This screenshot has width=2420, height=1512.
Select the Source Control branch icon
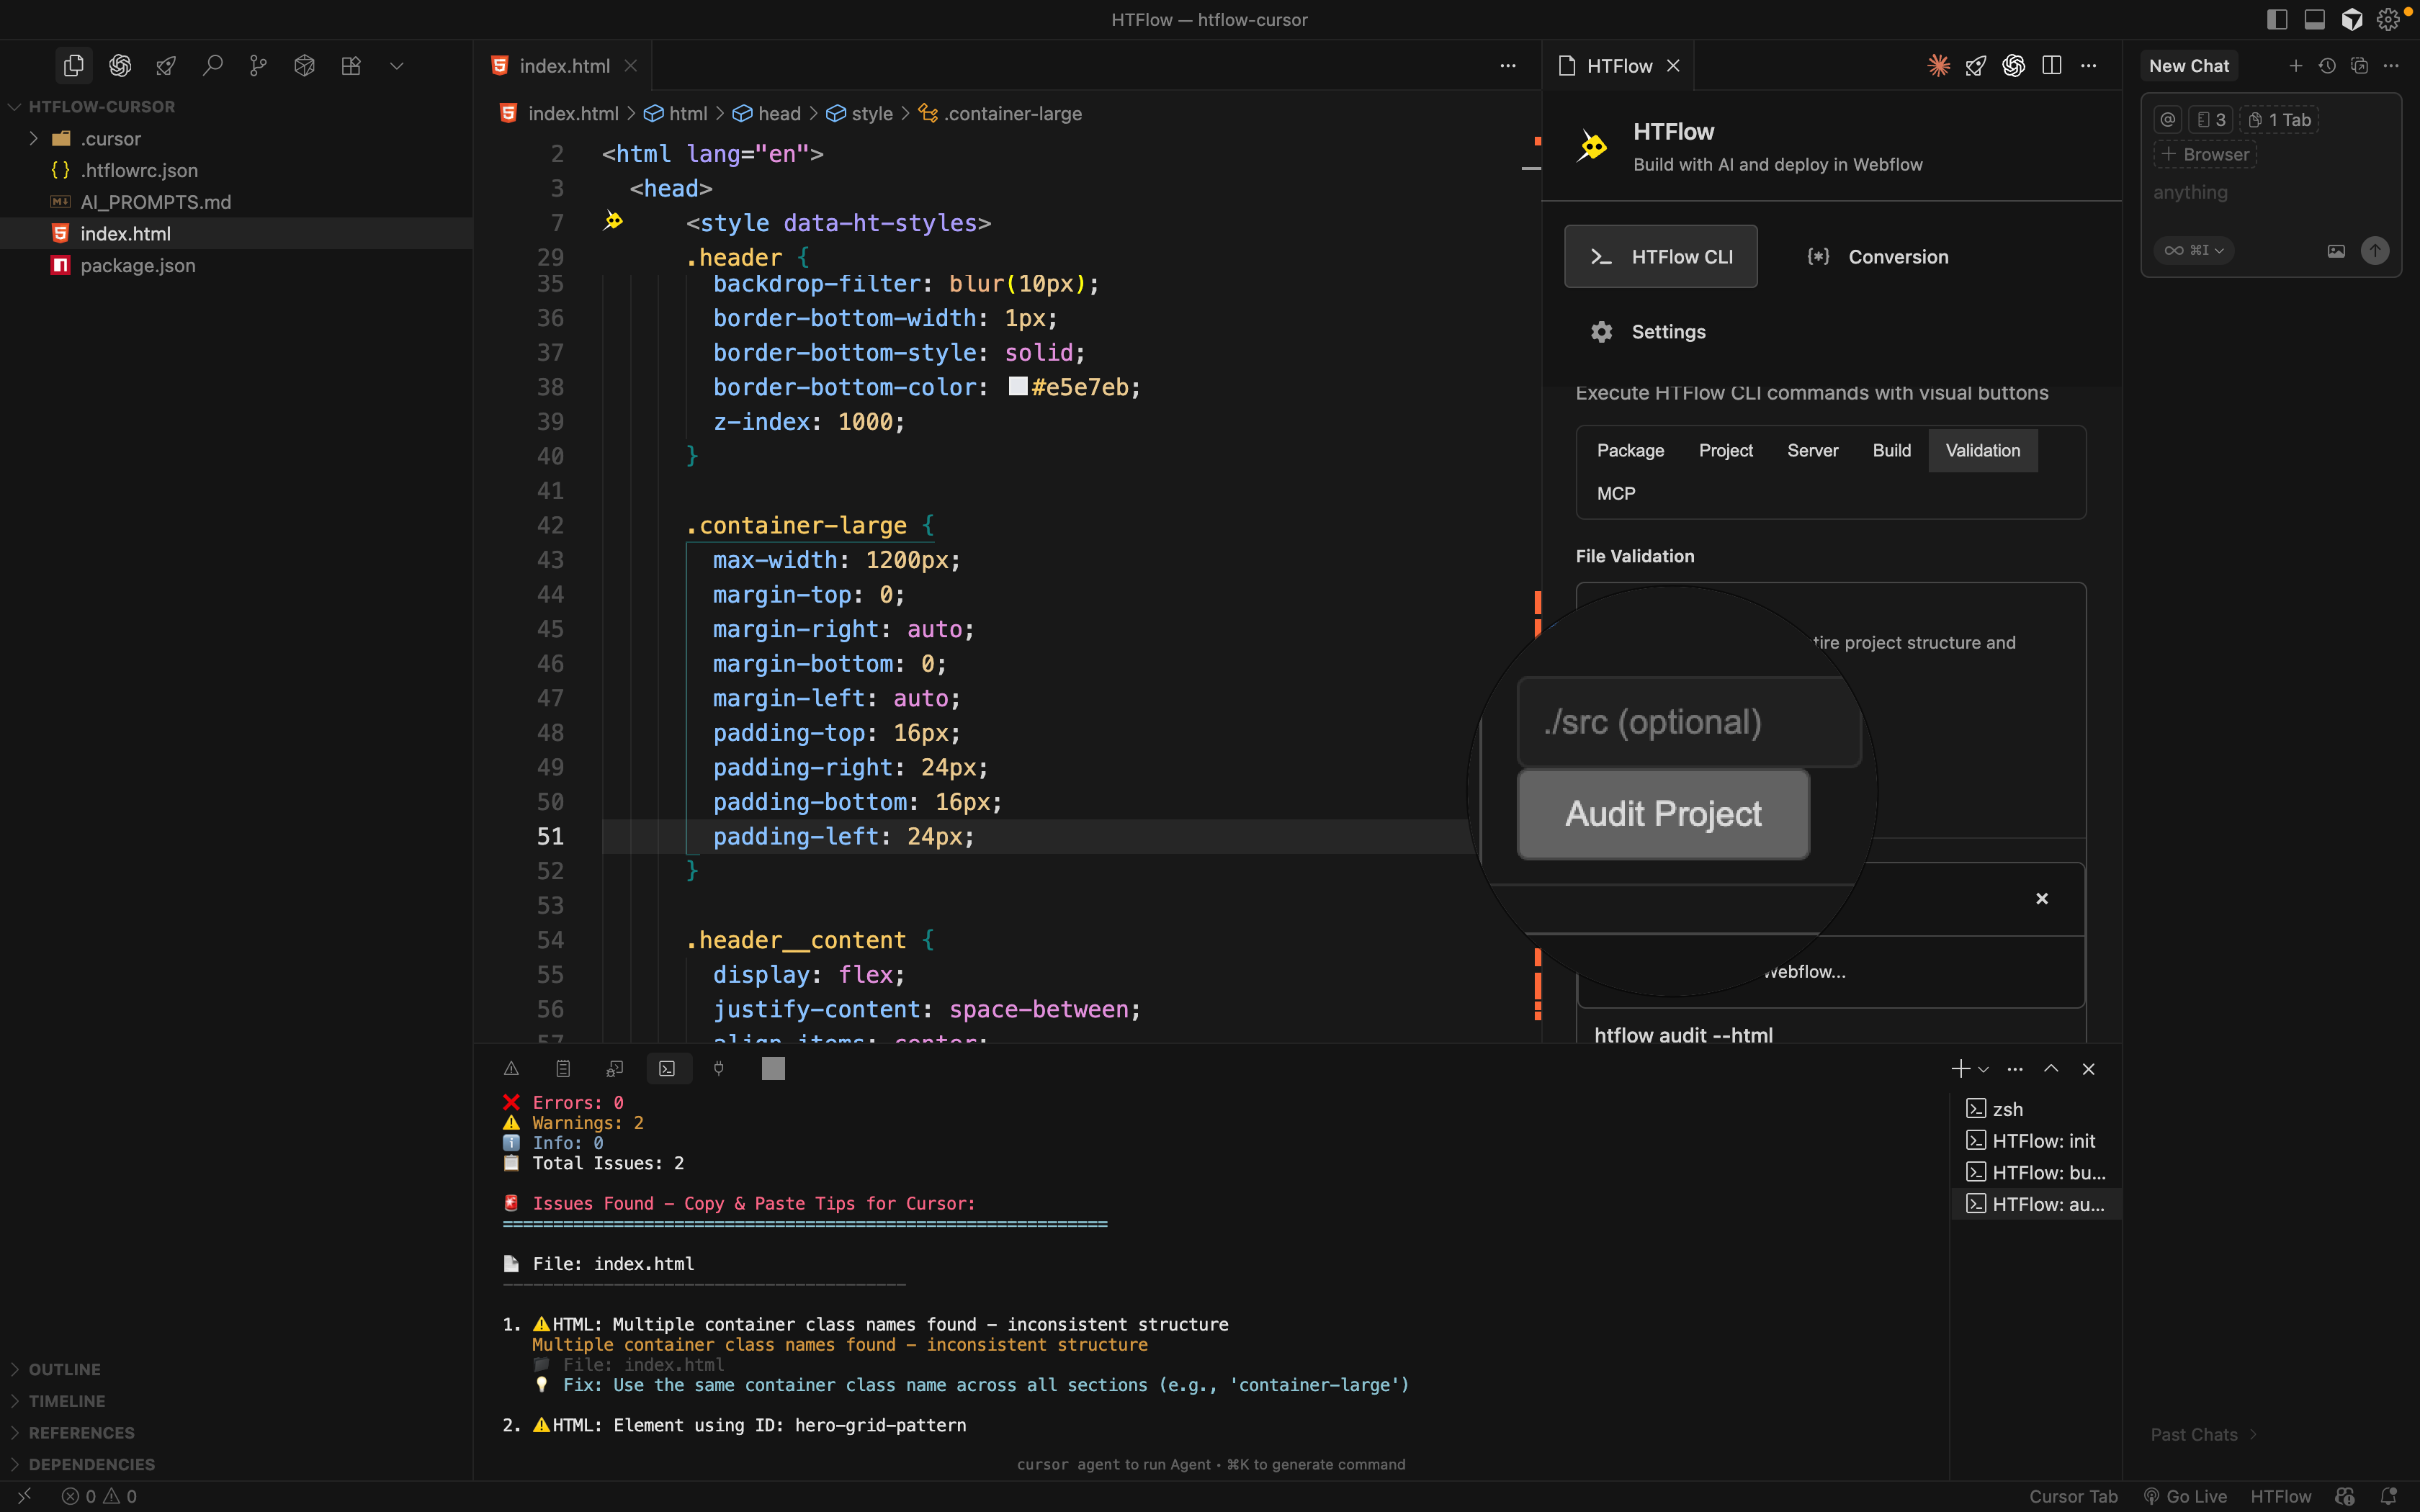(258, 65)
